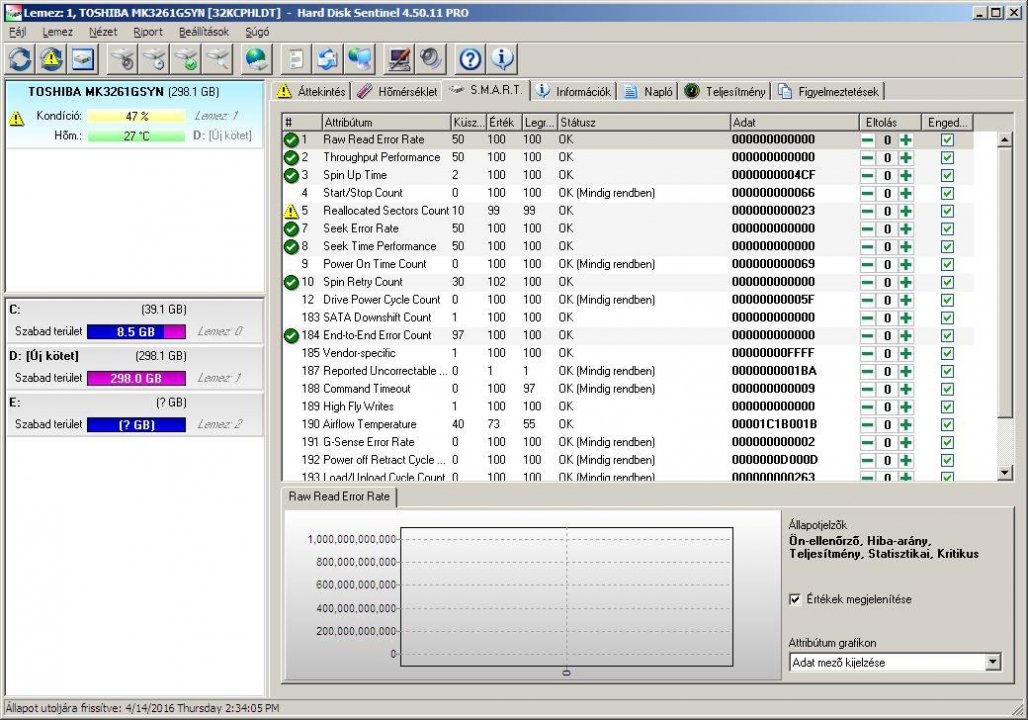1028x720 pixels.
Task: Click the attribute list scroll down arrow
Action: click(x=1004, y=472)
